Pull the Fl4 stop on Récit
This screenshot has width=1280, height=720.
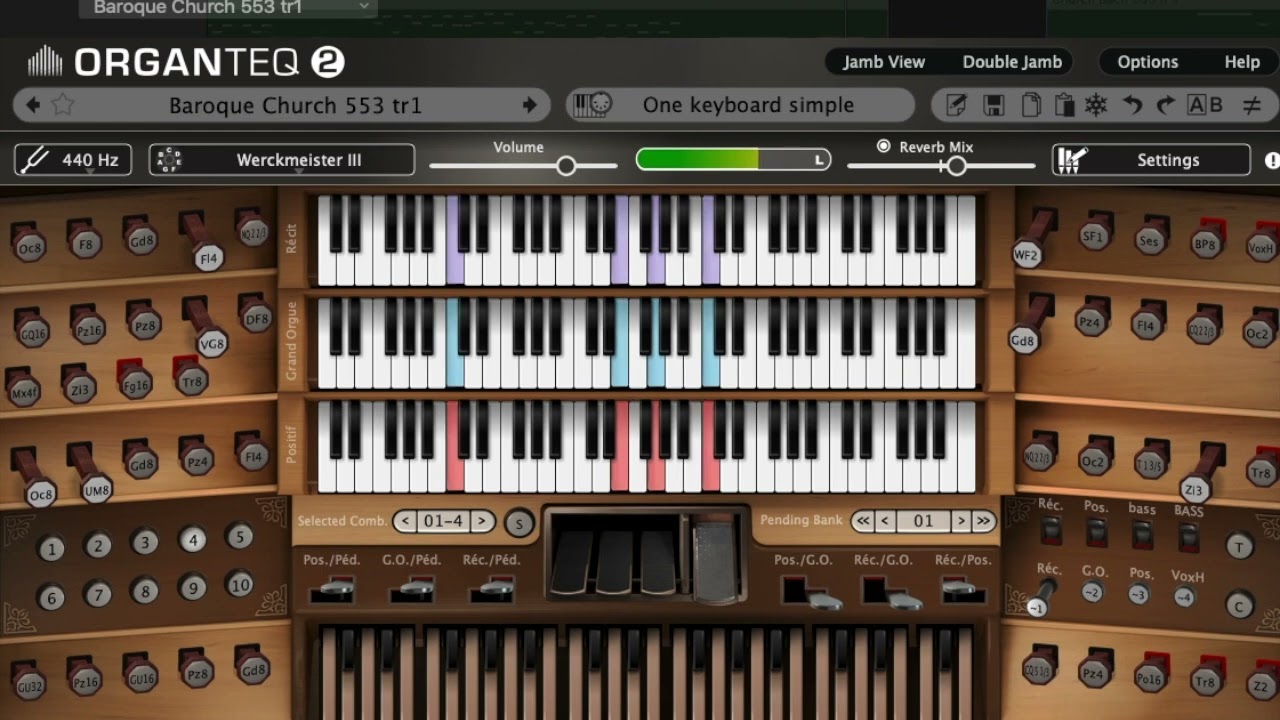[208, 258]
